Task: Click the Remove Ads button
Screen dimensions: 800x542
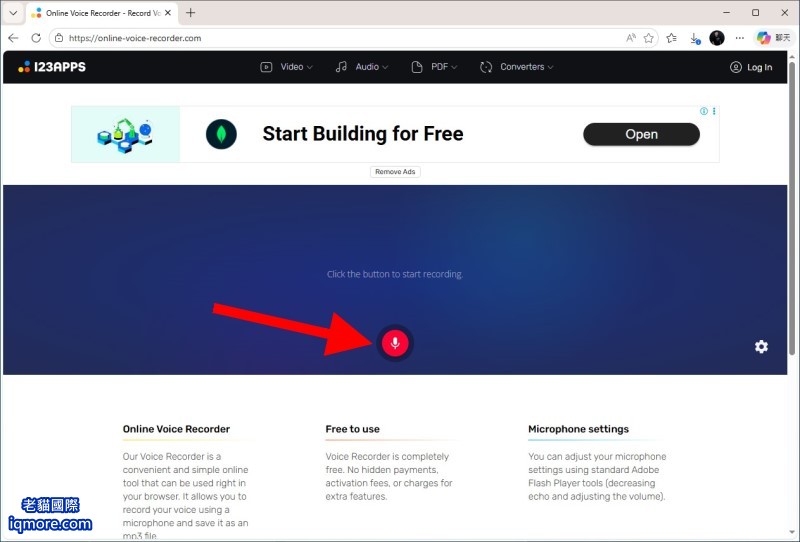Action: pyautogui.click(x=395, y=172)
